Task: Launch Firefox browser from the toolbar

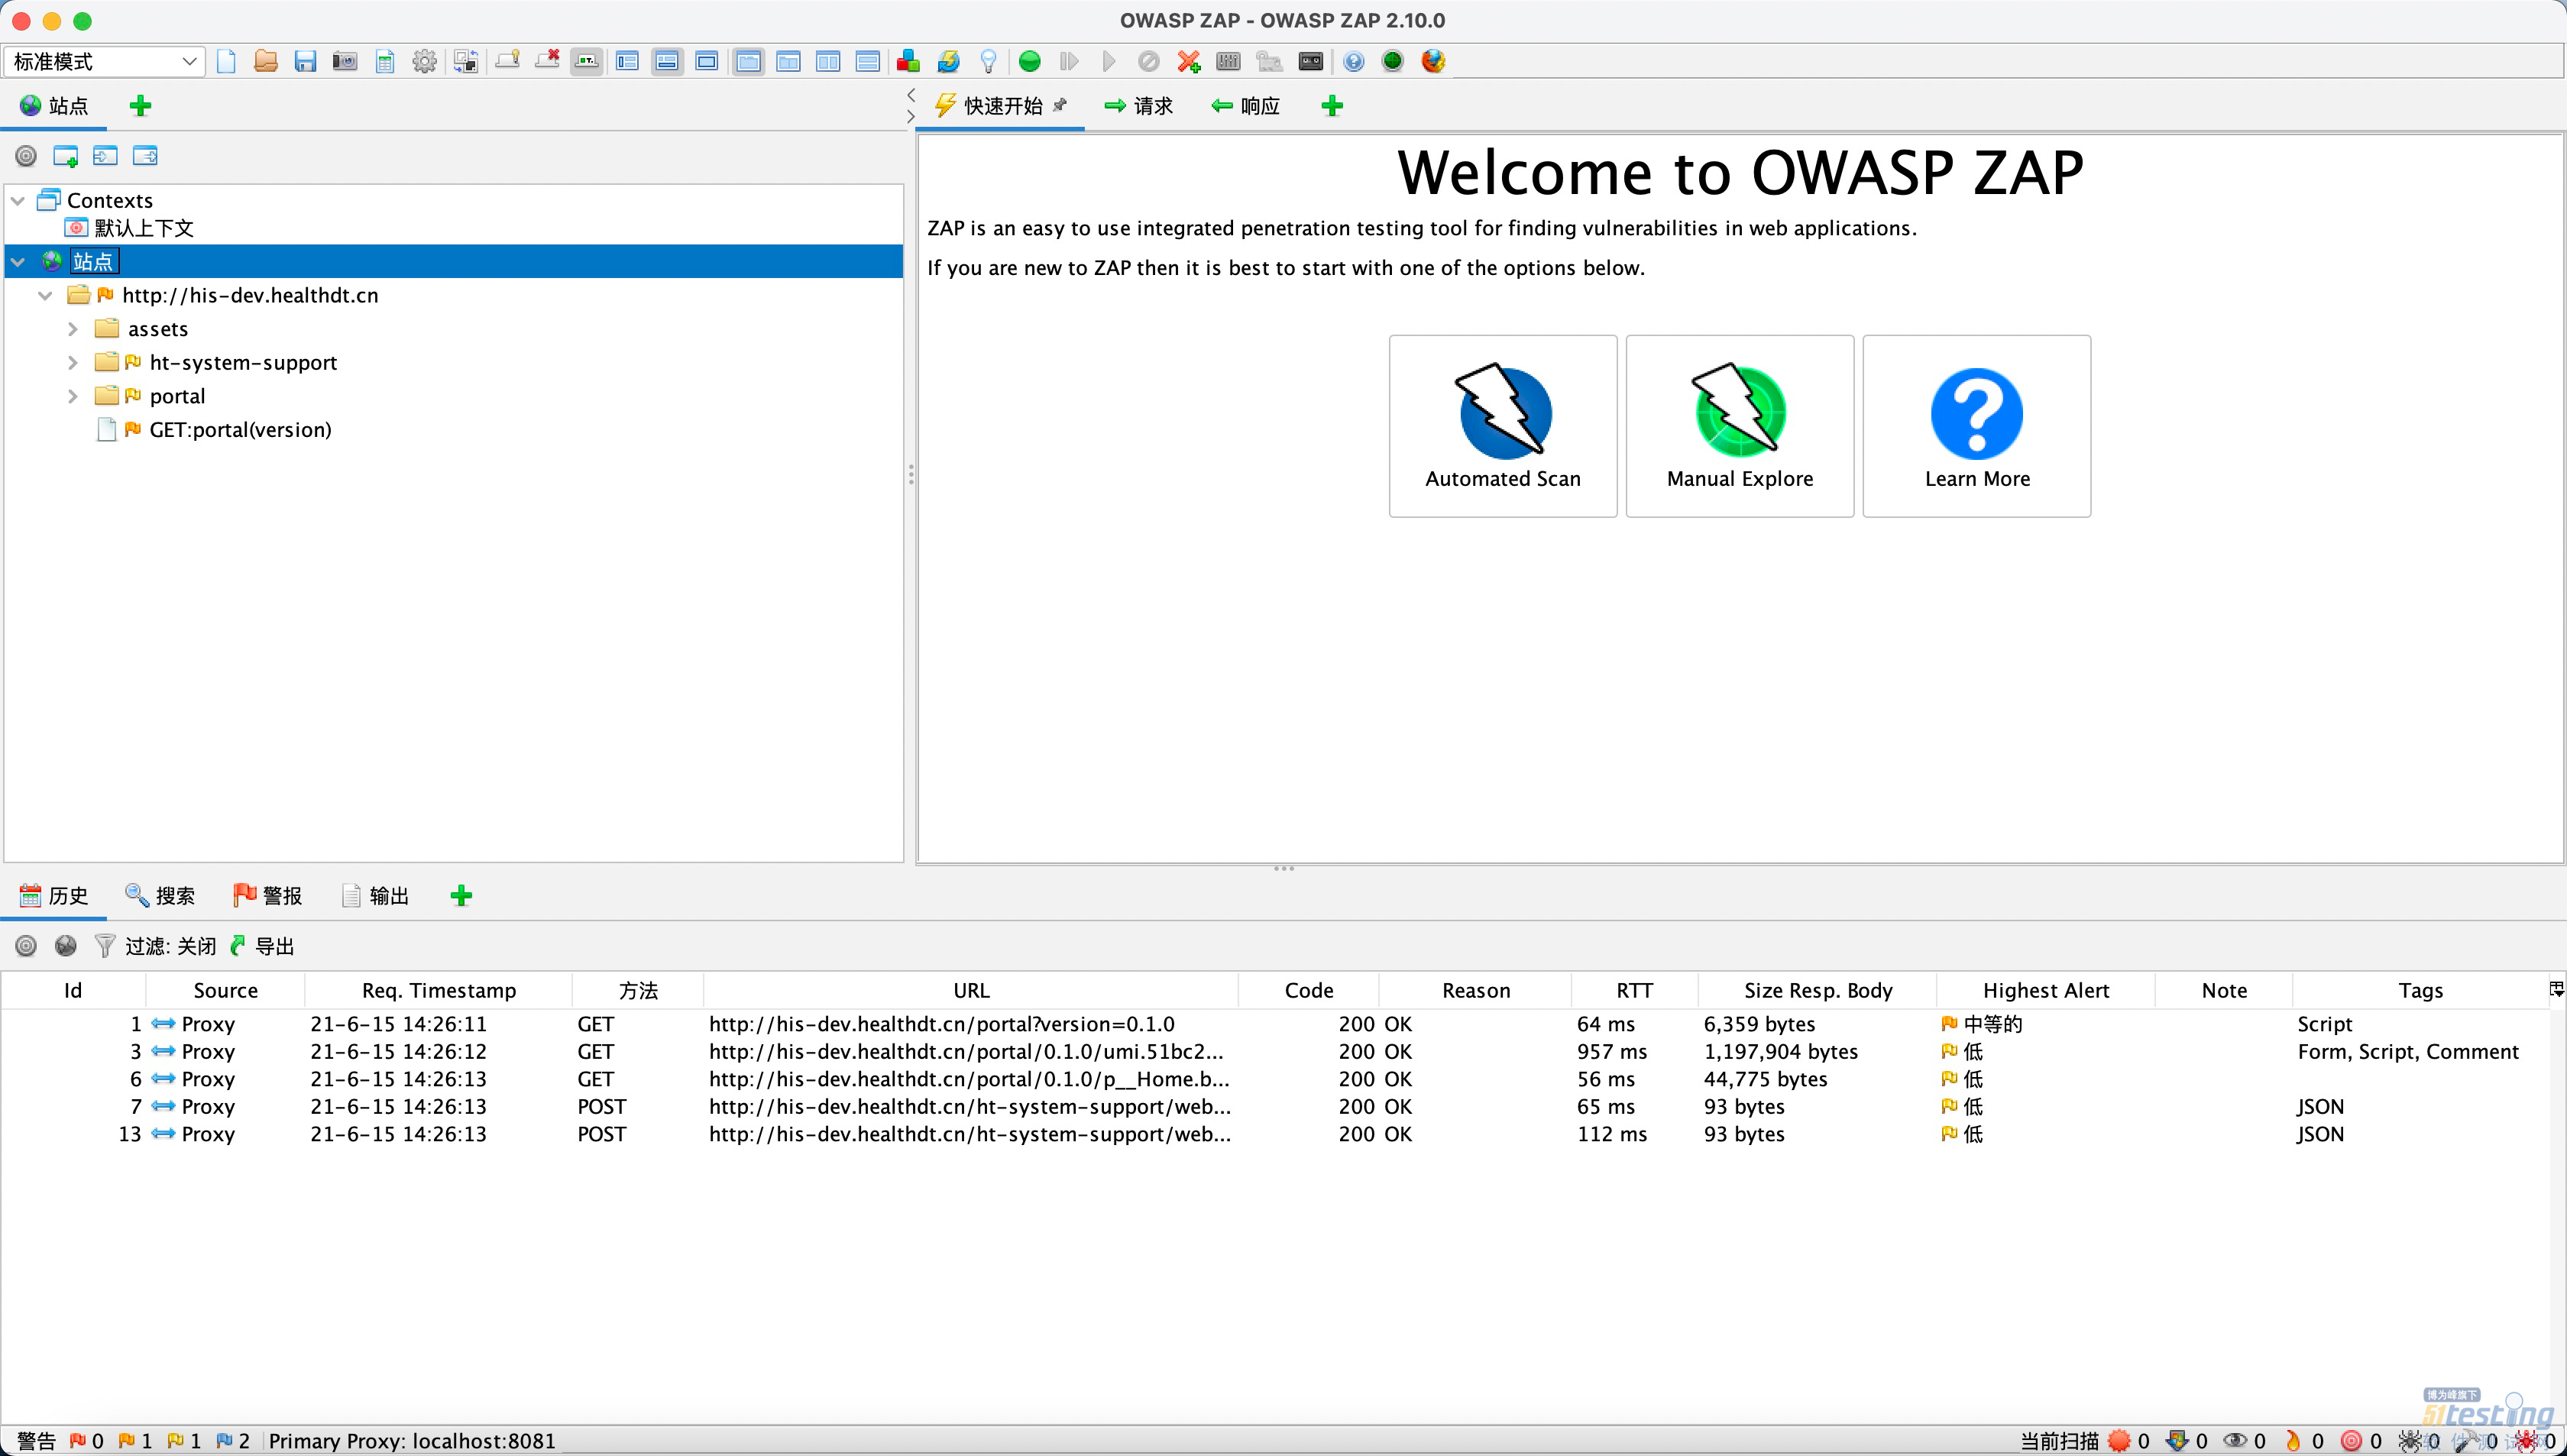Action: click(1432, 61)
